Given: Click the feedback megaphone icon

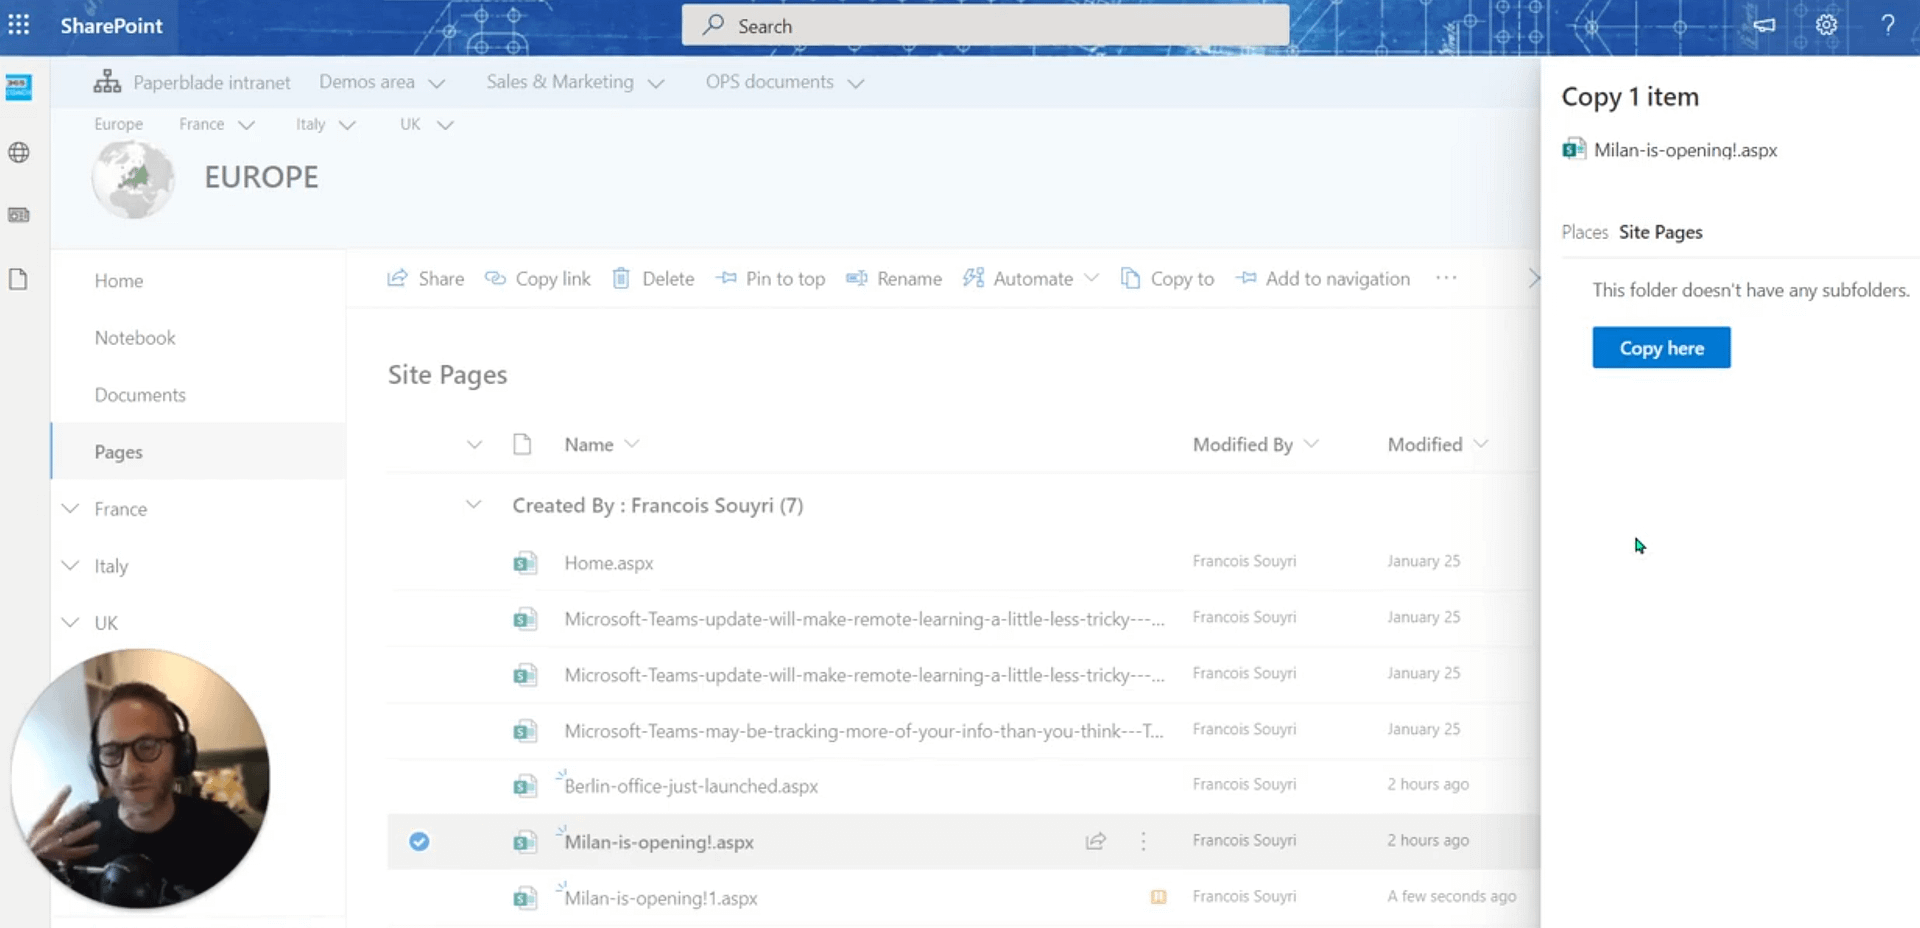Looking at the screenshot, I should point(1763,25).
